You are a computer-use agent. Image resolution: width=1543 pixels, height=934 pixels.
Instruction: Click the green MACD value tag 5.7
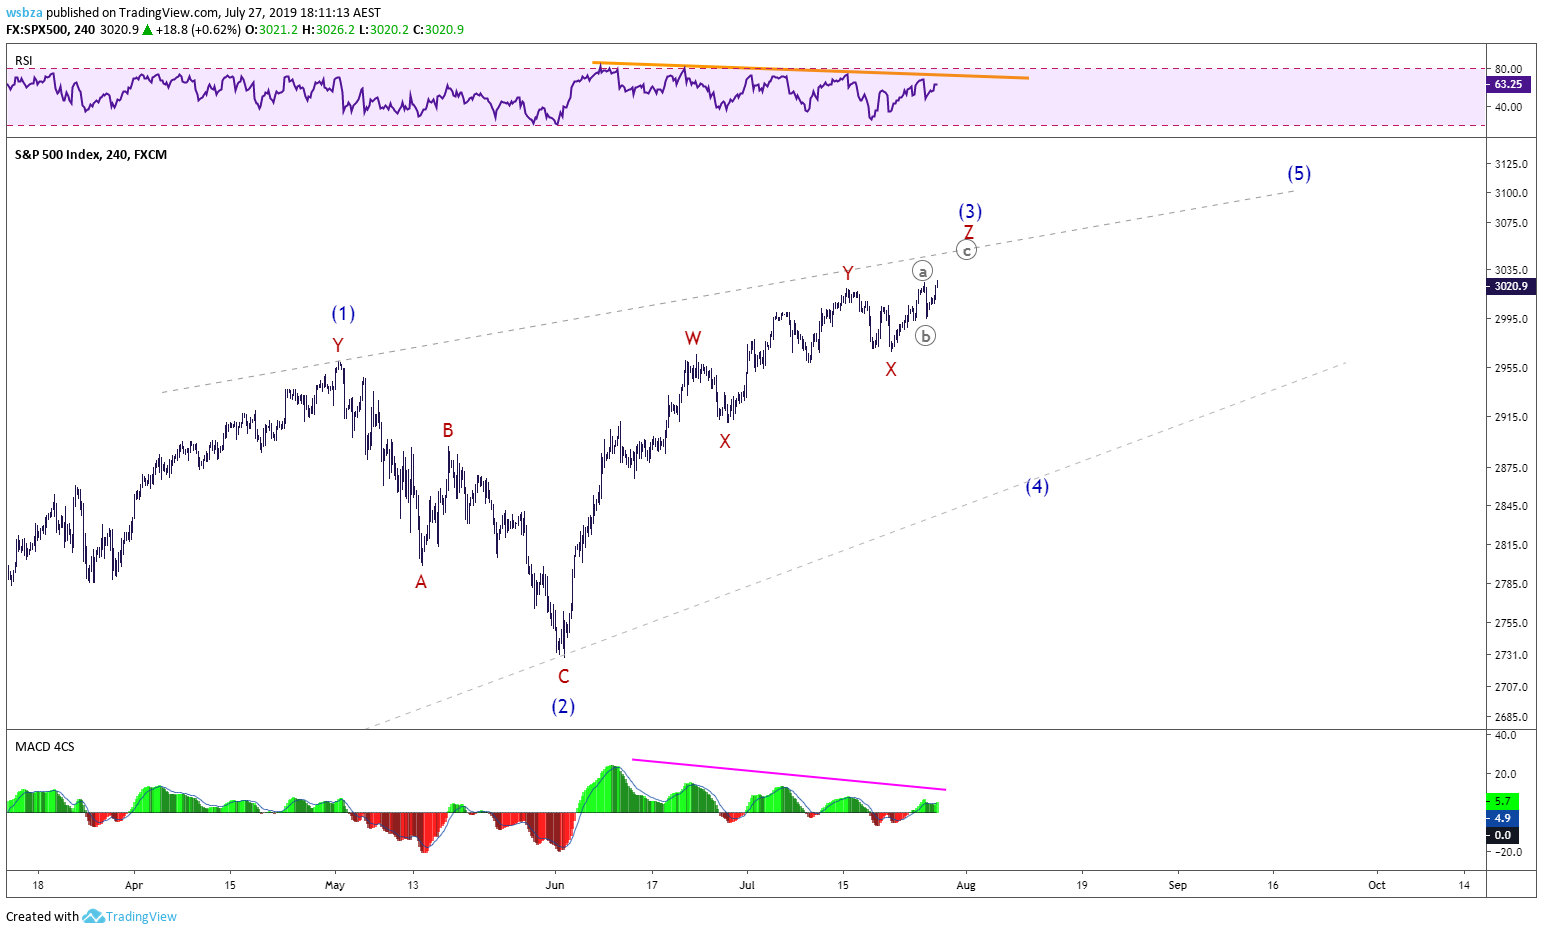1503,801
